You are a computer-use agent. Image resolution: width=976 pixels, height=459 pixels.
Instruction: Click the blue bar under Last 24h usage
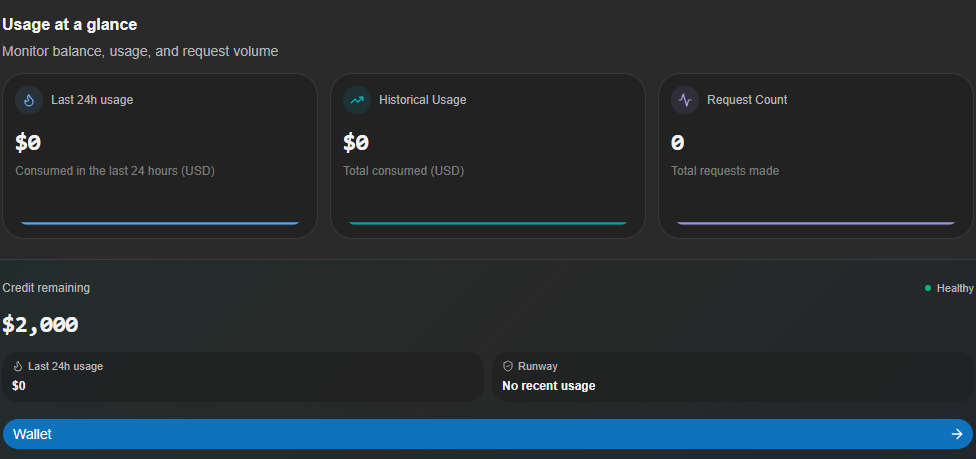(160, 223)
